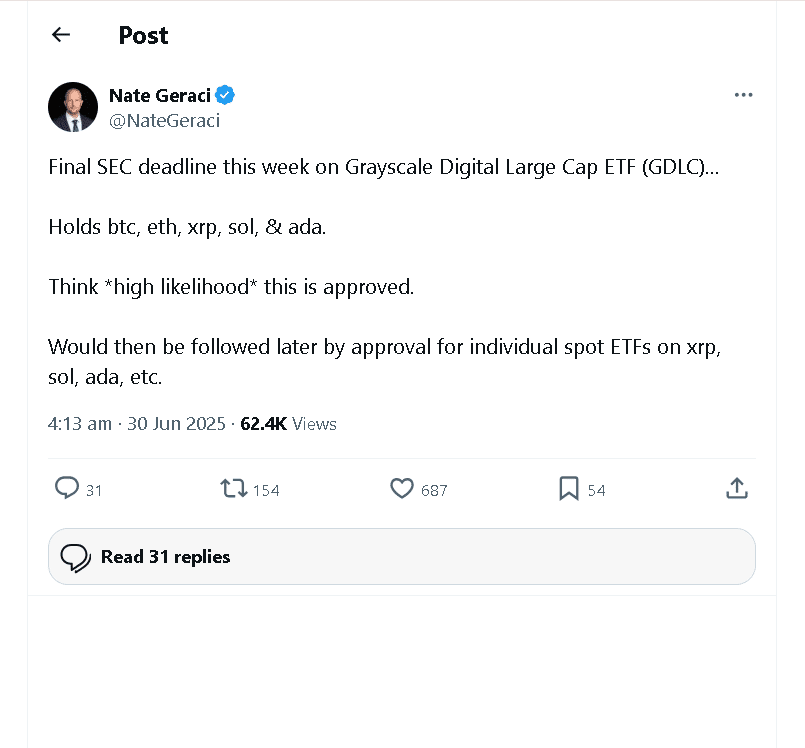Click the double speech bubble icon in replies button

[75, 558]
